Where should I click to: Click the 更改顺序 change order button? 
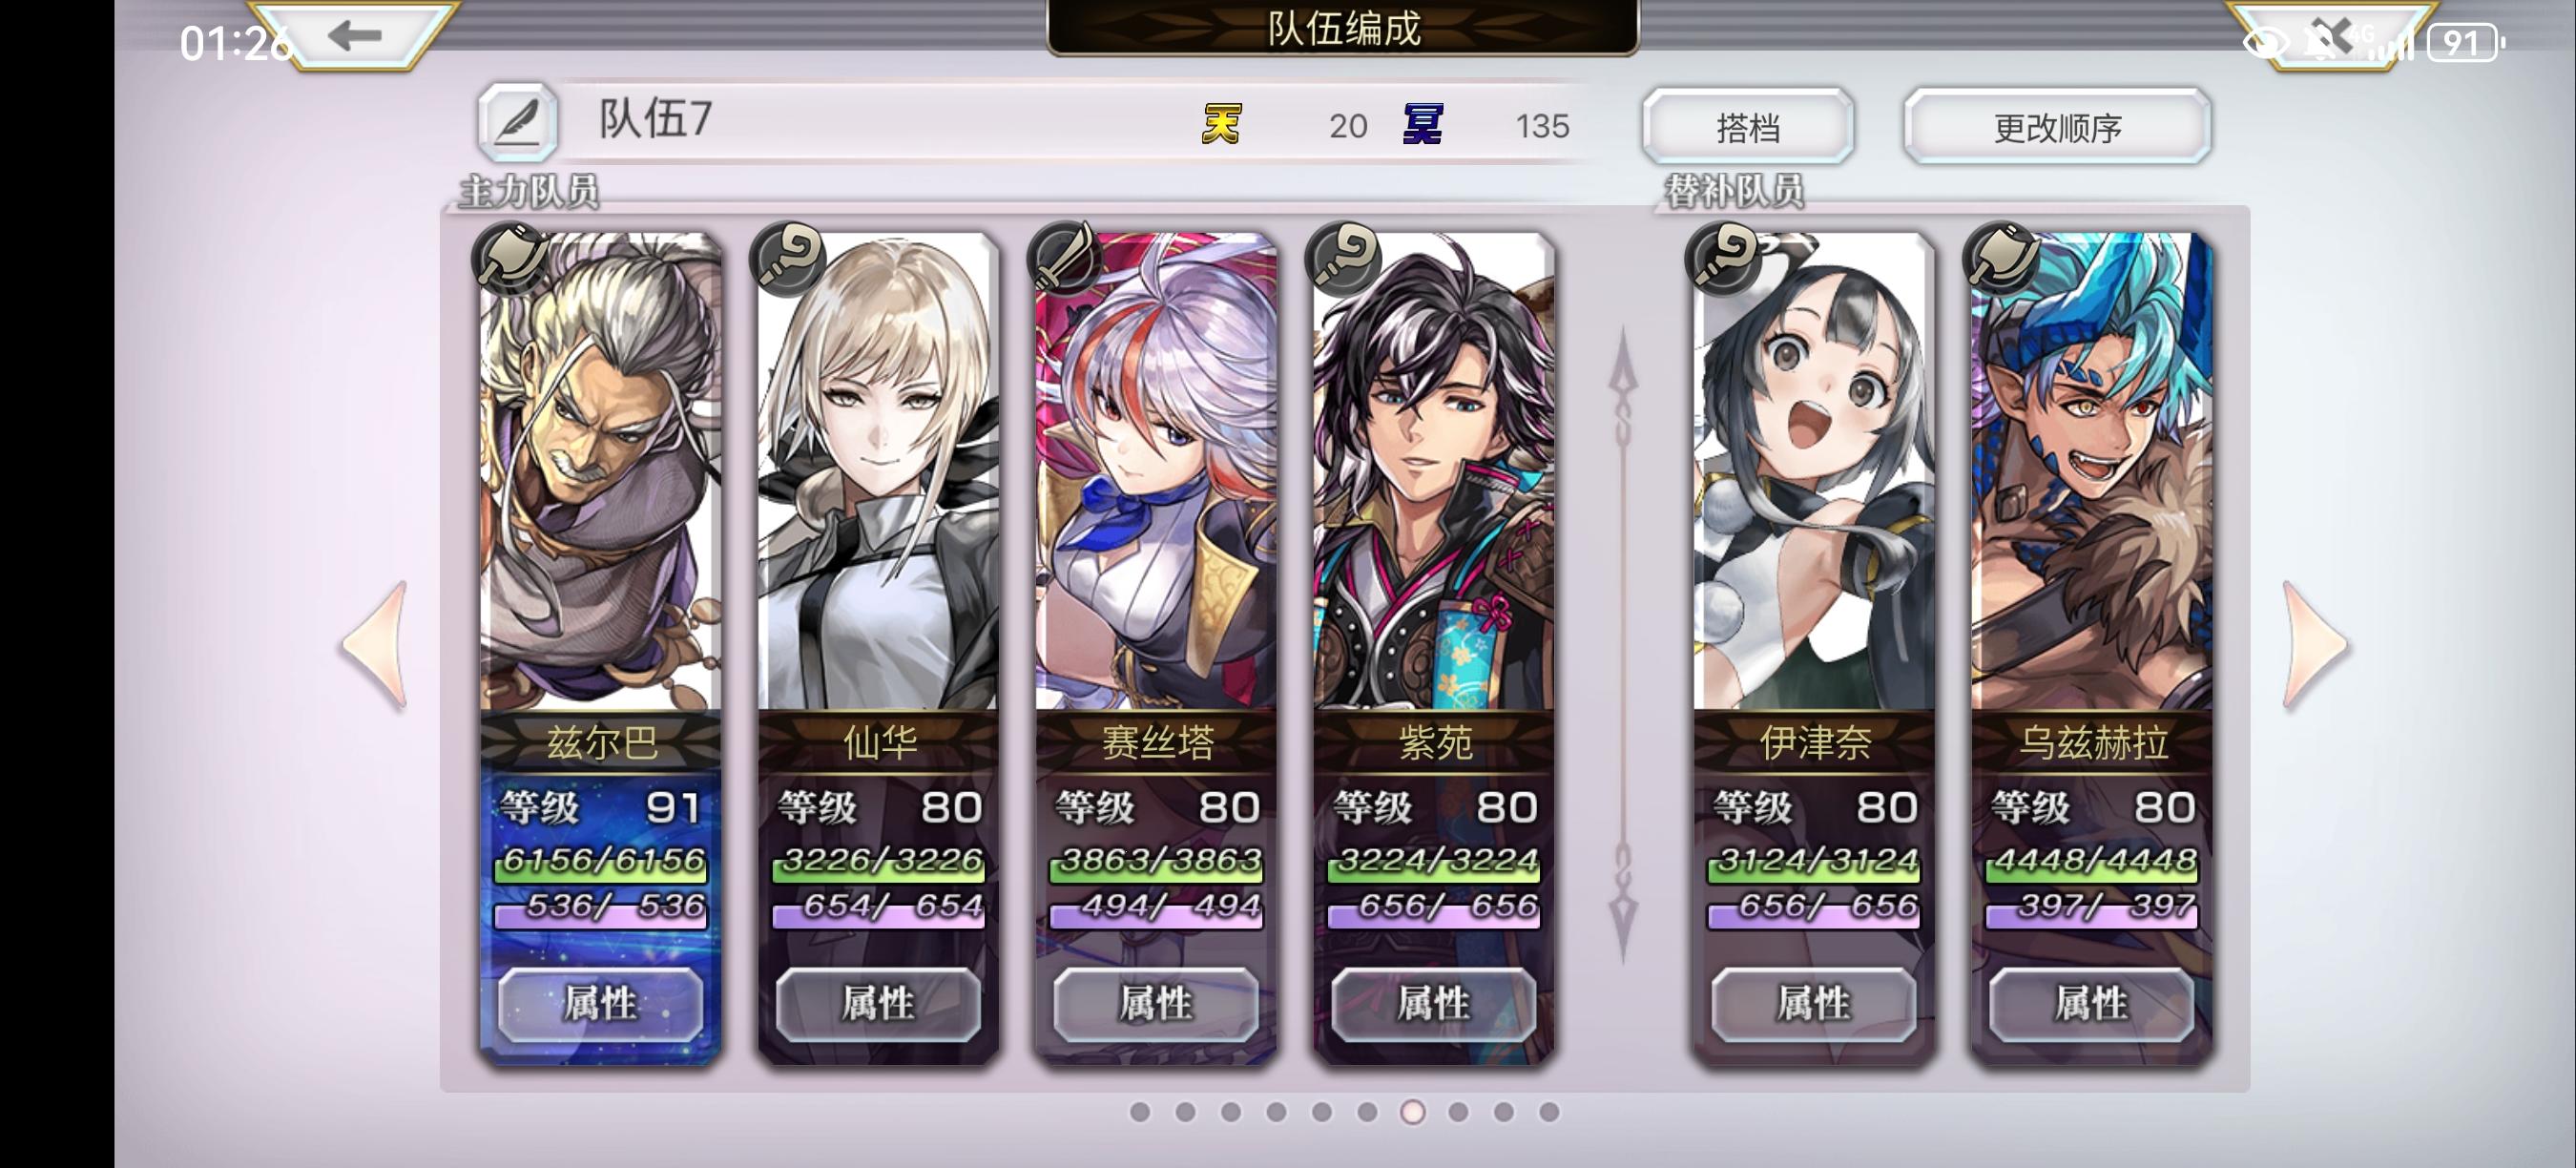[2058, 127]
